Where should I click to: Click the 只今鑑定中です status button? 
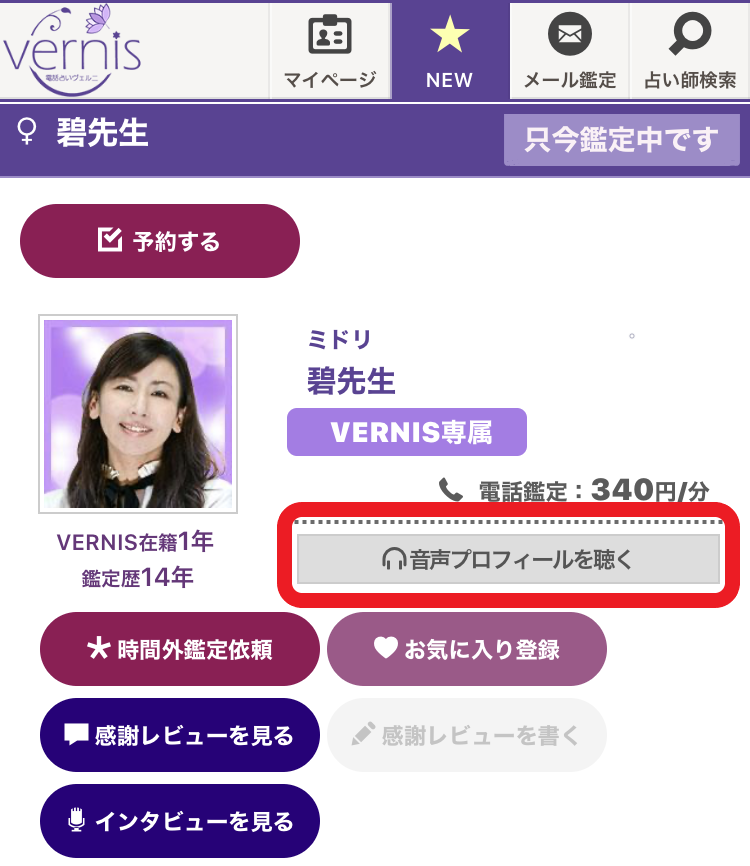(x=621, y=140)
